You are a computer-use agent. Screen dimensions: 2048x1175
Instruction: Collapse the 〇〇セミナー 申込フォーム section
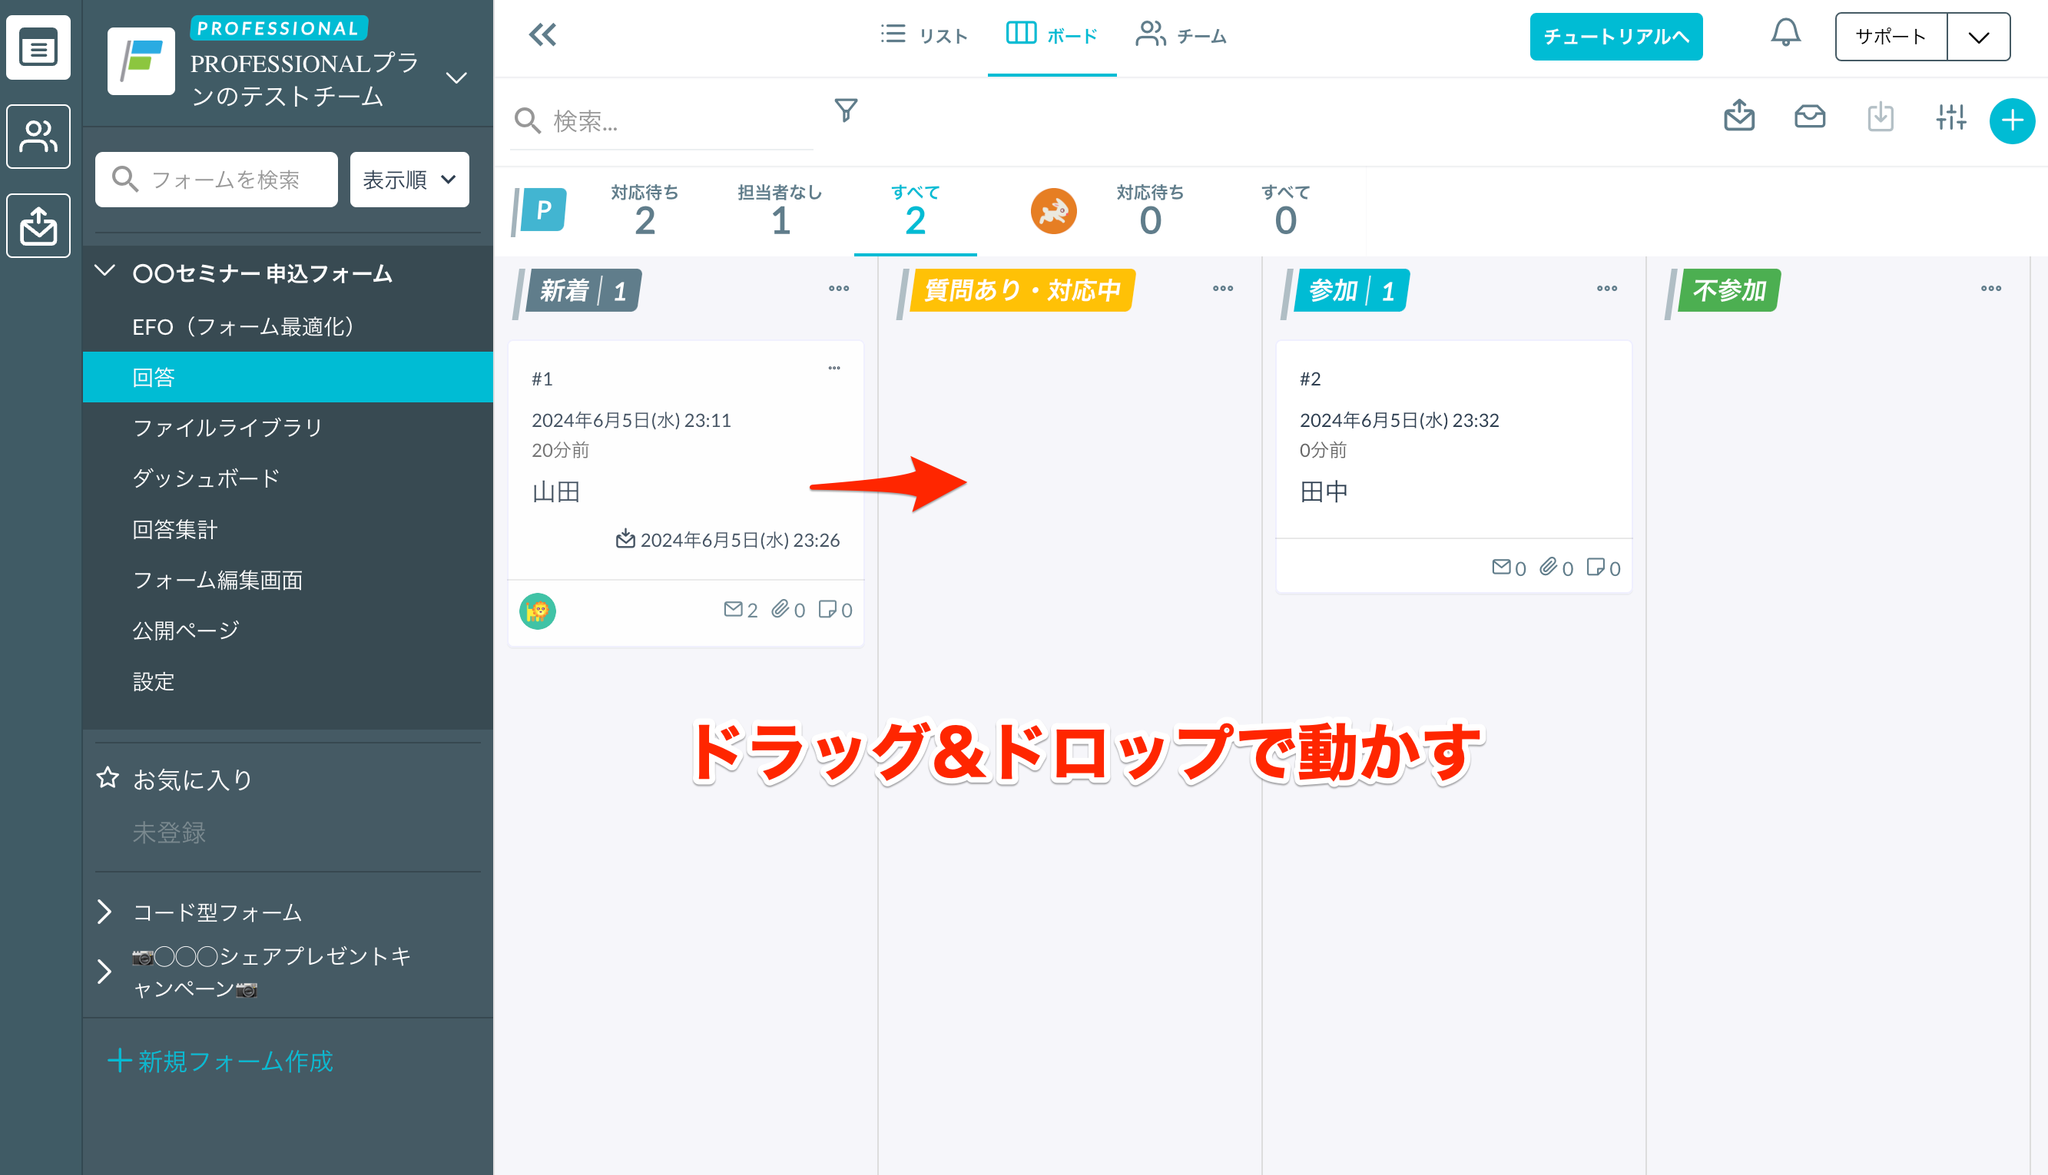[x=105, y=272]
